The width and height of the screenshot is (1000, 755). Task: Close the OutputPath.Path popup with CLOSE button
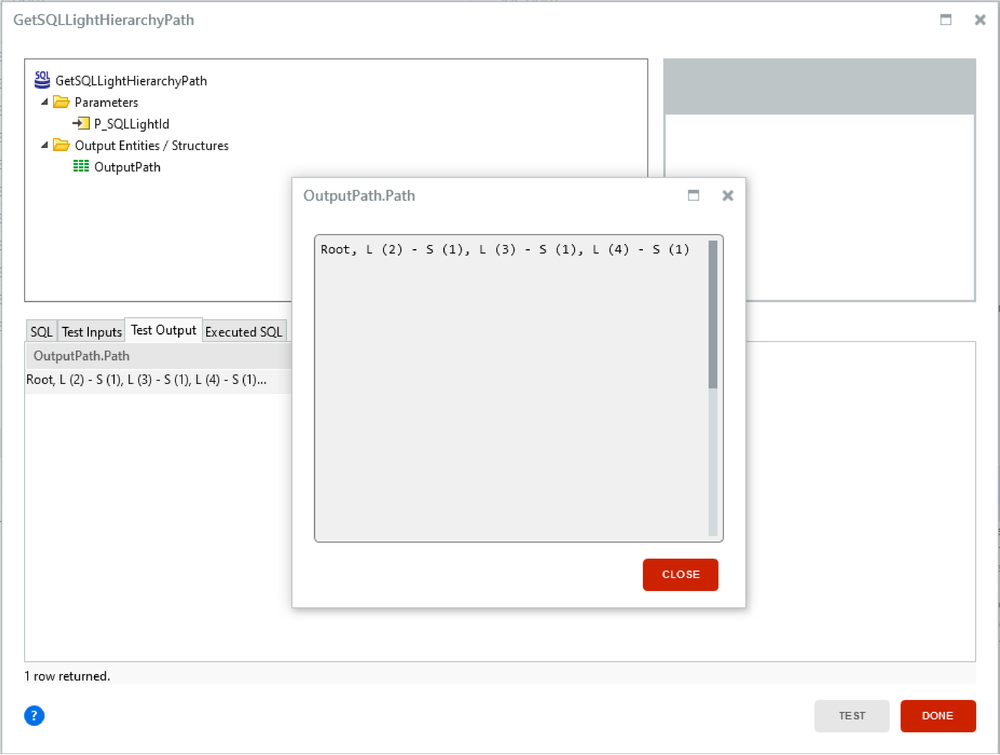coord(680,575)
